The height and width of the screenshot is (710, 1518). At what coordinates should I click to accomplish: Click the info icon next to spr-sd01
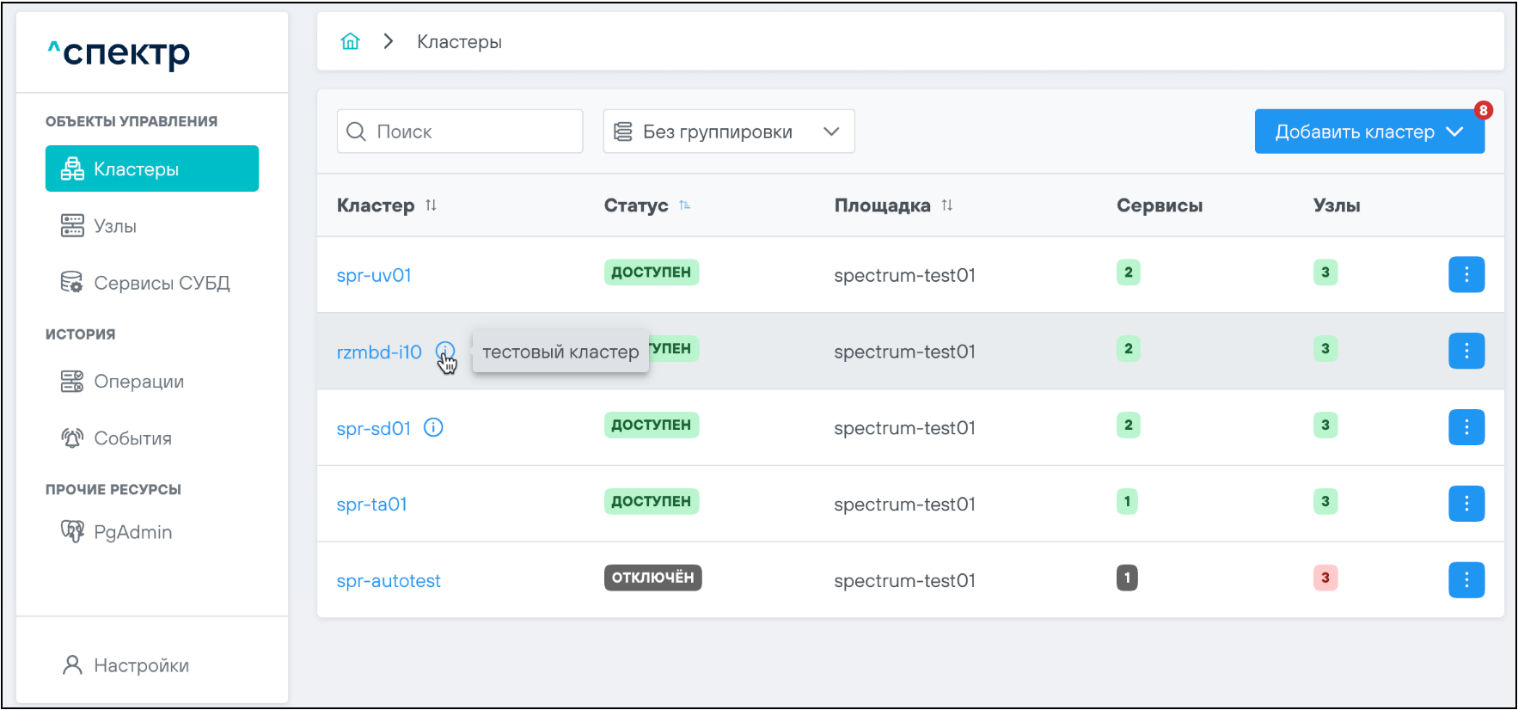coord(434,428)
